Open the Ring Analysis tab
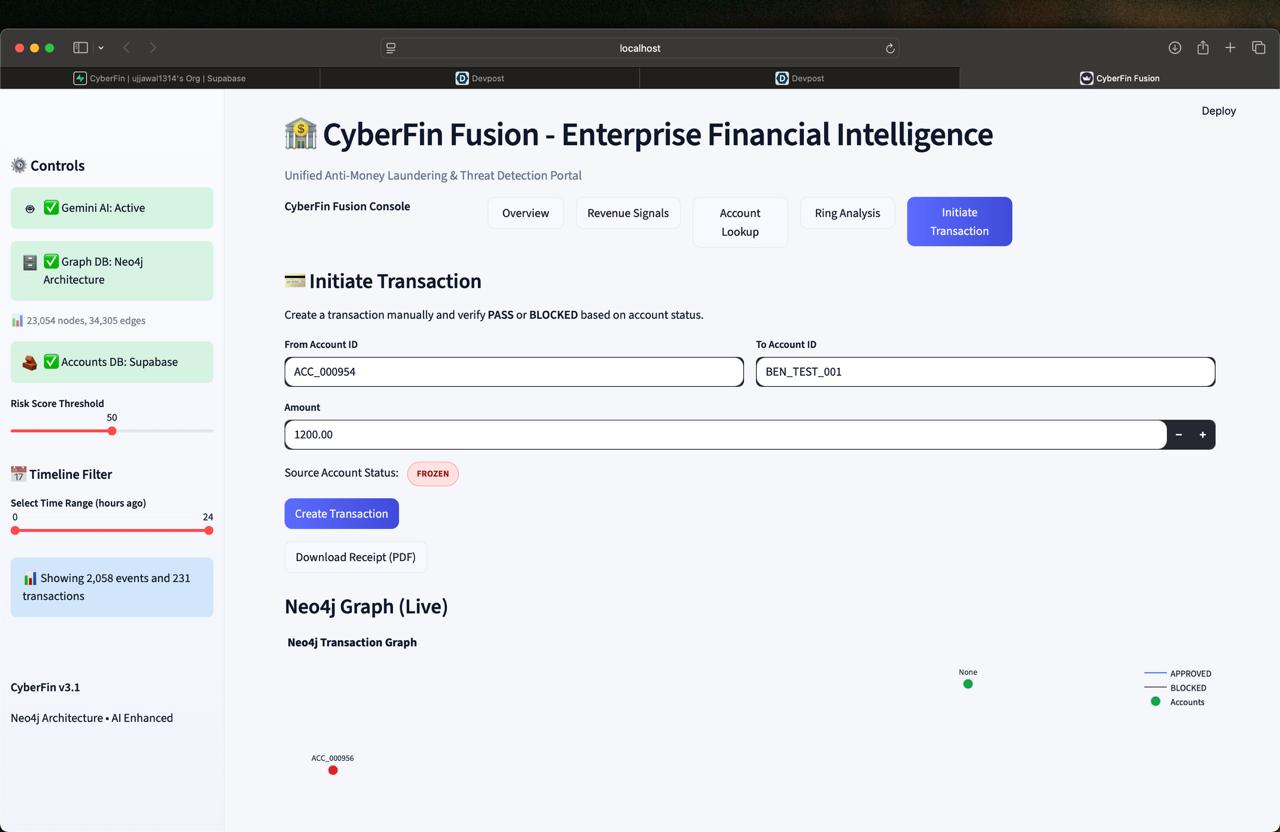This screenshot has width=1280, height=832. [847, 213]
